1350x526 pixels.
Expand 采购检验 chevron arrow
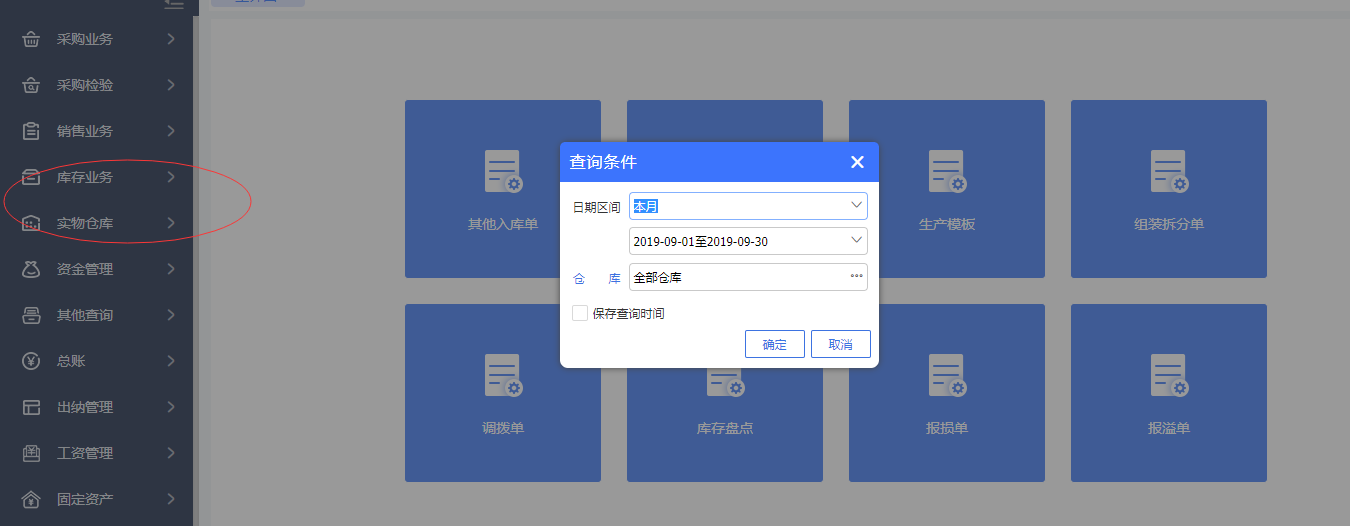172,85
